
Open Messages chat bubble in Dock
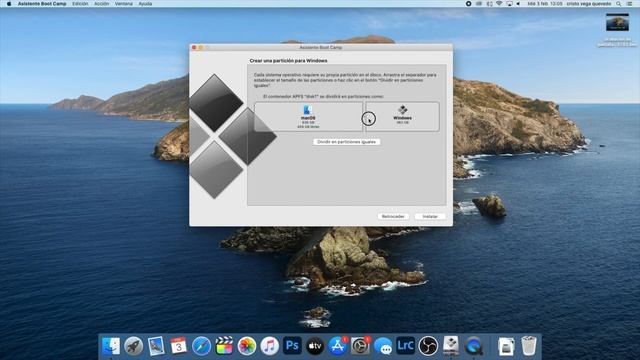tap(383, 346)
